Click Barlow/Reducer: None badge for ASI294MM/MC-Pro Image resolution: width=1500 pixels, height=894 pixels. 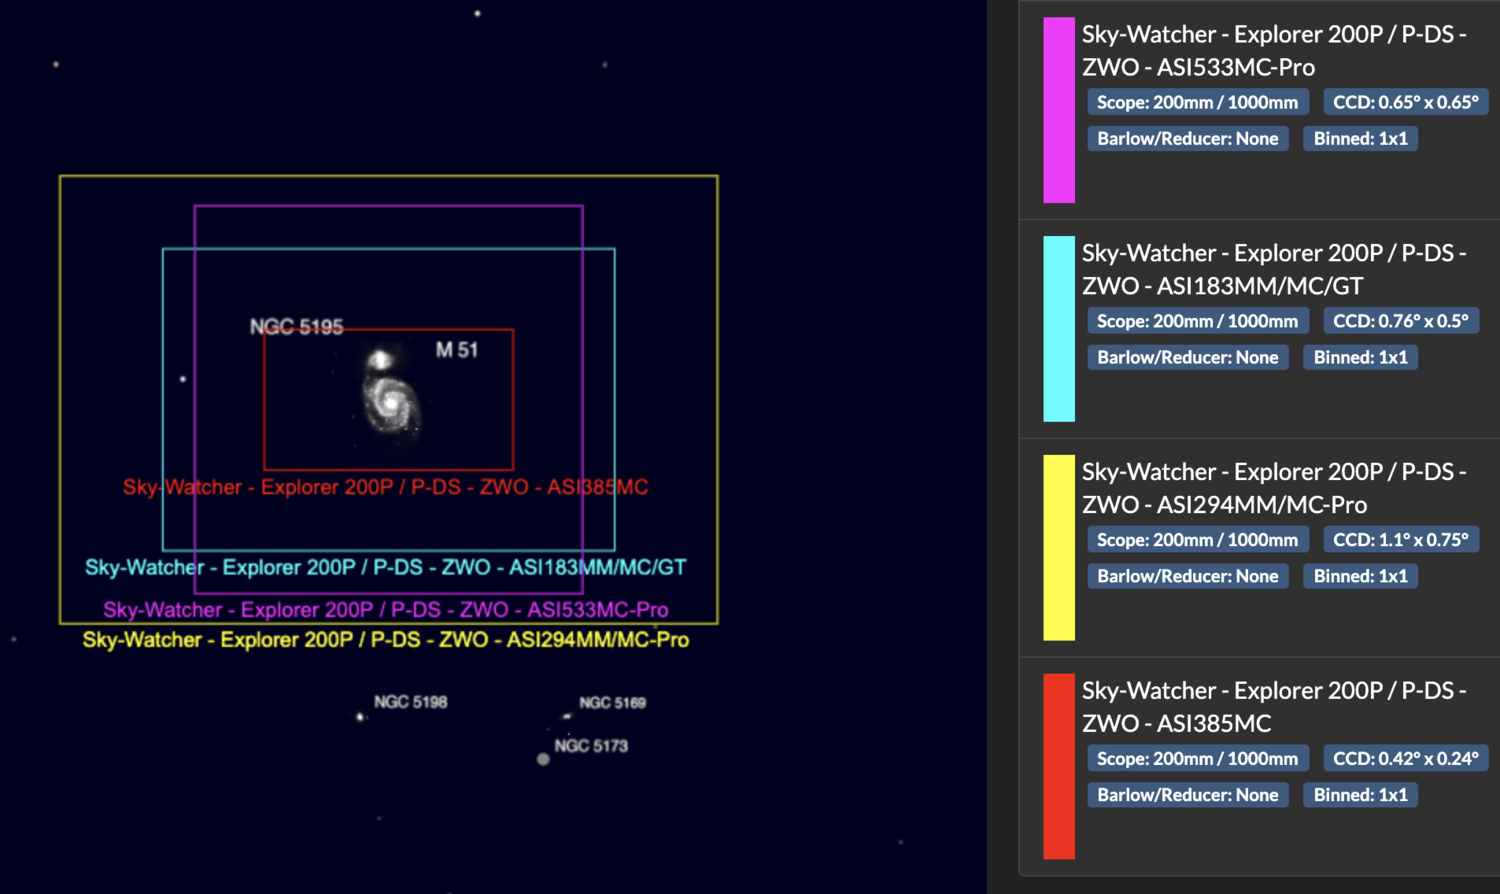click(x=1188, y=577)
